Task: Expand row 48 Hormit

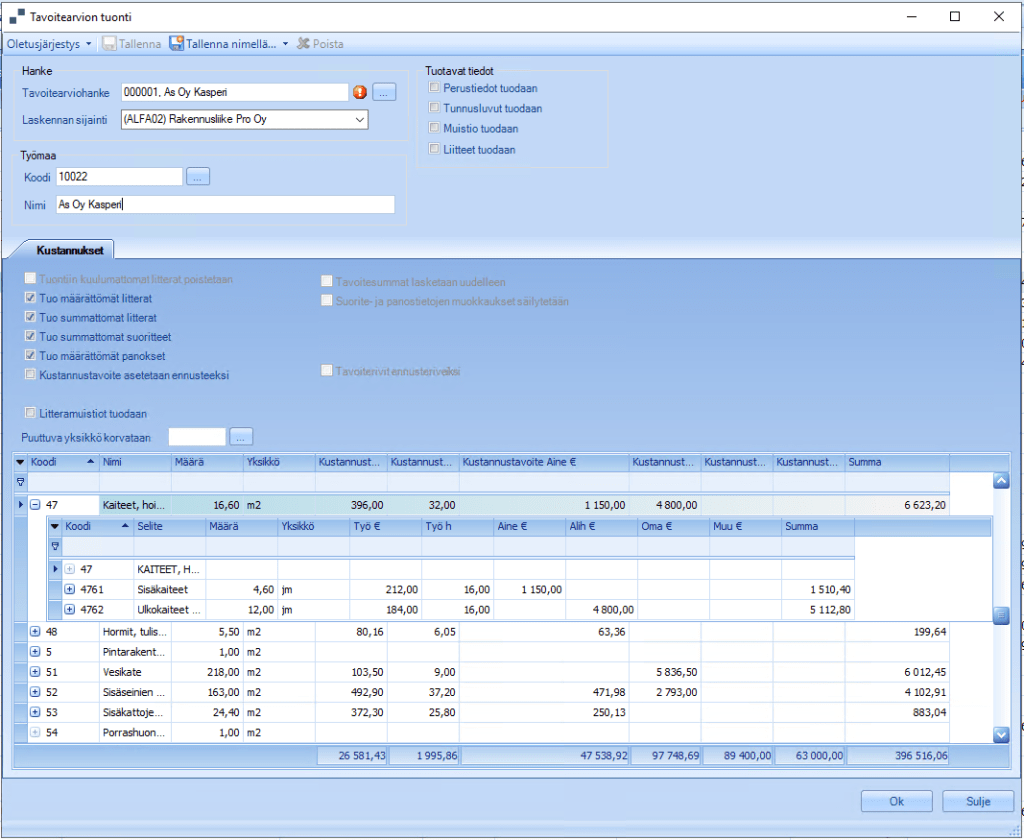Action: coord(35,632)
